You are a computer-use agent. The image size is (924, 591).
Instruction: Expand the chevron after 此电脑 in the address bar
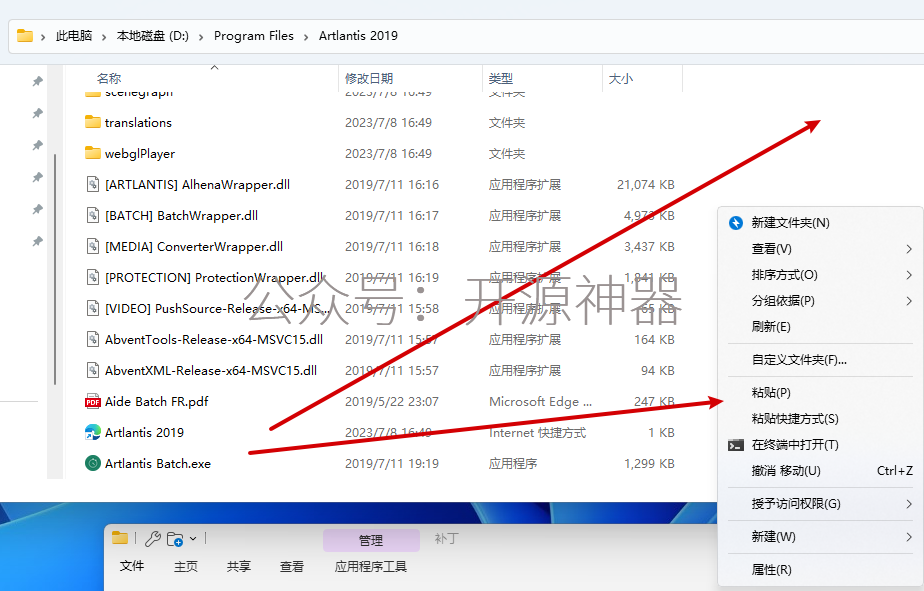[104, 37]
